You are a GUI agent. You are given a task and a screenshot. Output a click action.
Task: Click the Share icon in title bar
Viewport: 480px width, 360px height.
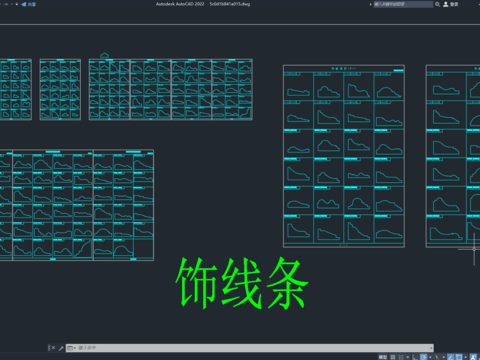(24, 4)
